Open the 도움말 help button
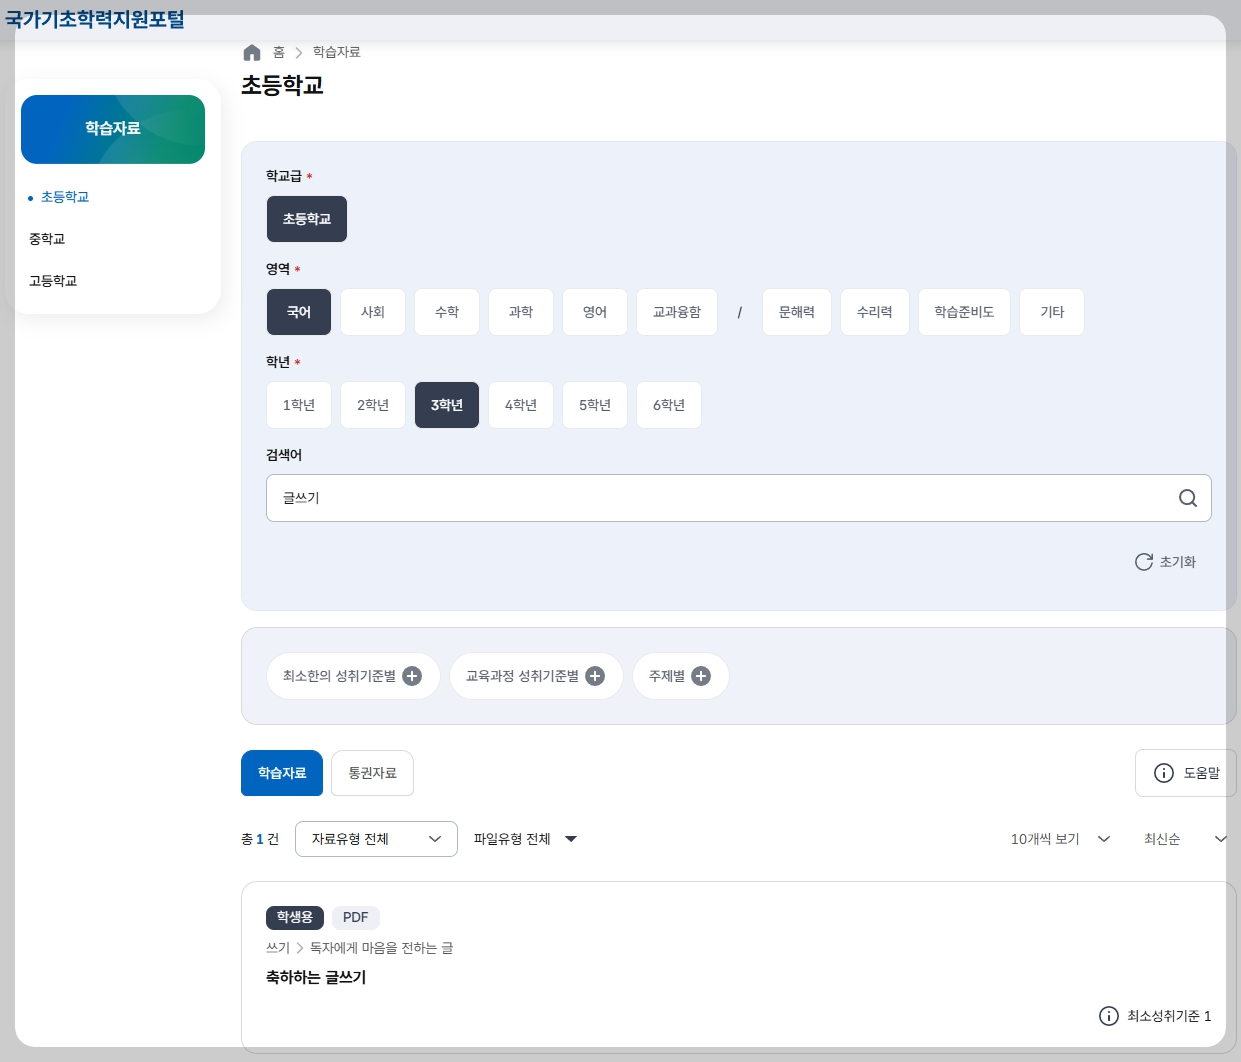This screenshot has height=1062, width=1241. [x=1186, y=773]
